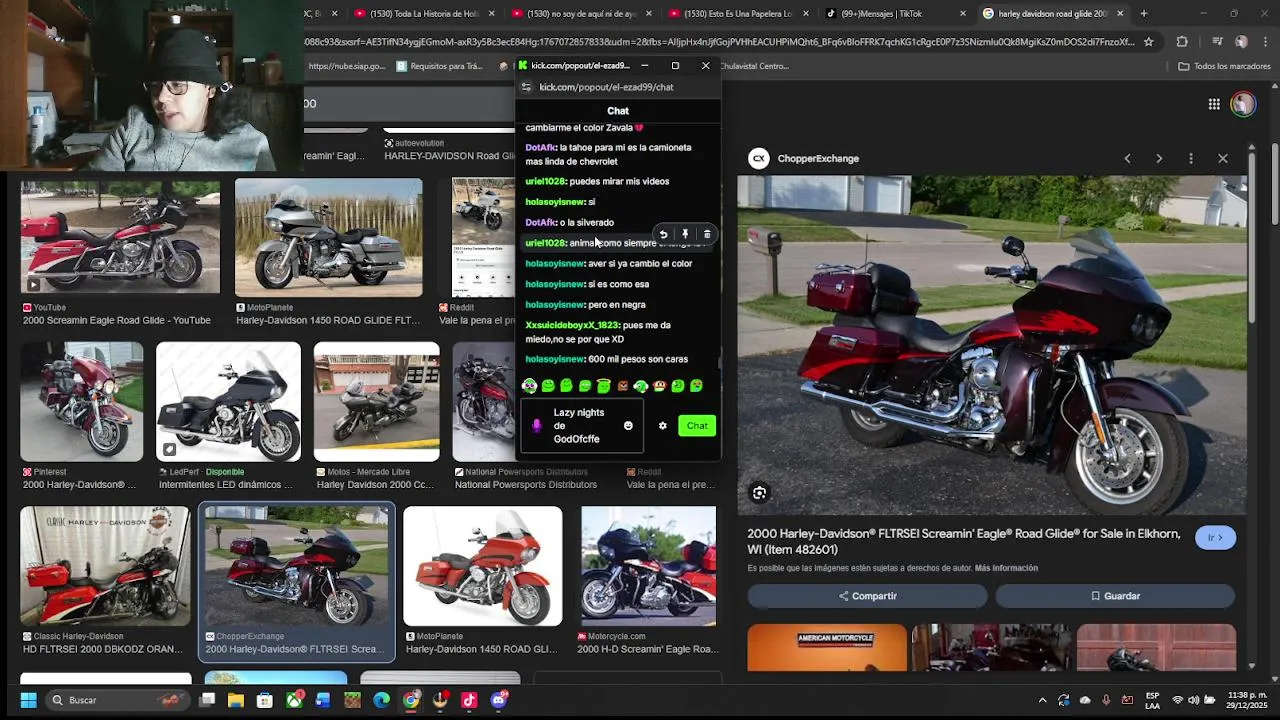Open the ESP LAA language switcher
The height and width of the screenshot is (720, 1280).
point(1153,700)
